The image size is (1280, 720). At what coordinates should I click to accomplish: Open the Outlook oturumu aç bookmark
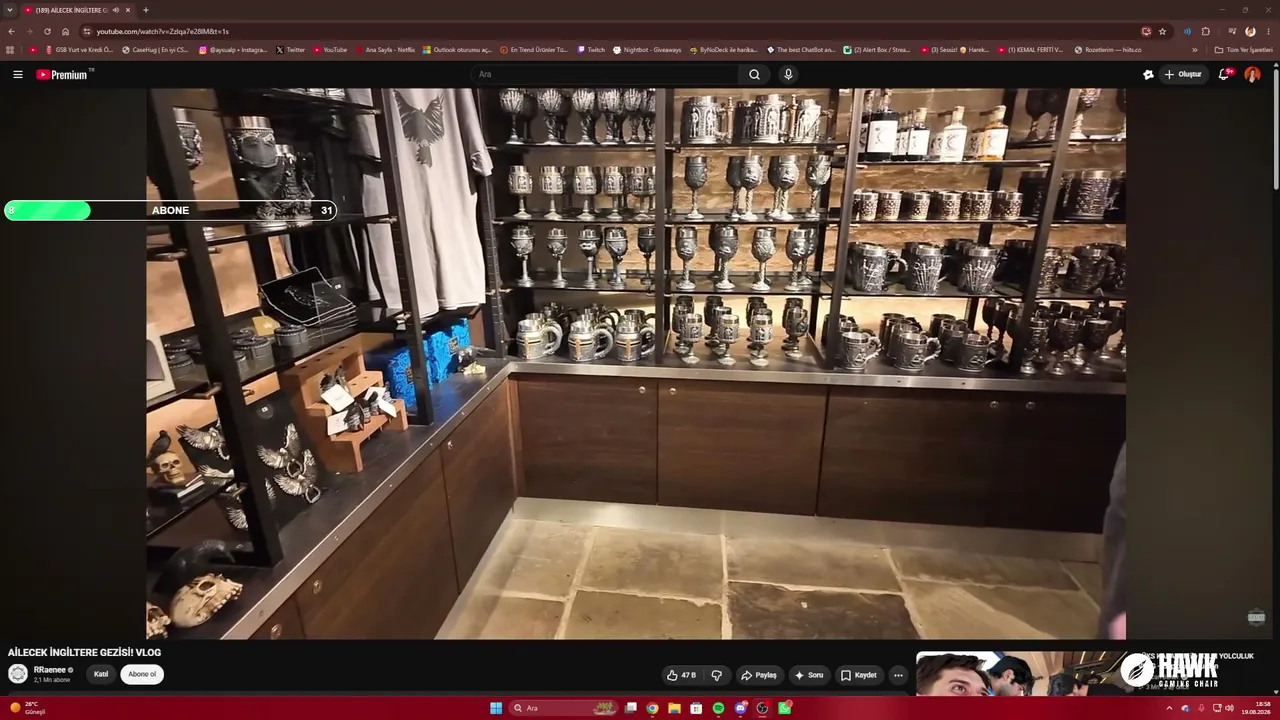point(458,49)
